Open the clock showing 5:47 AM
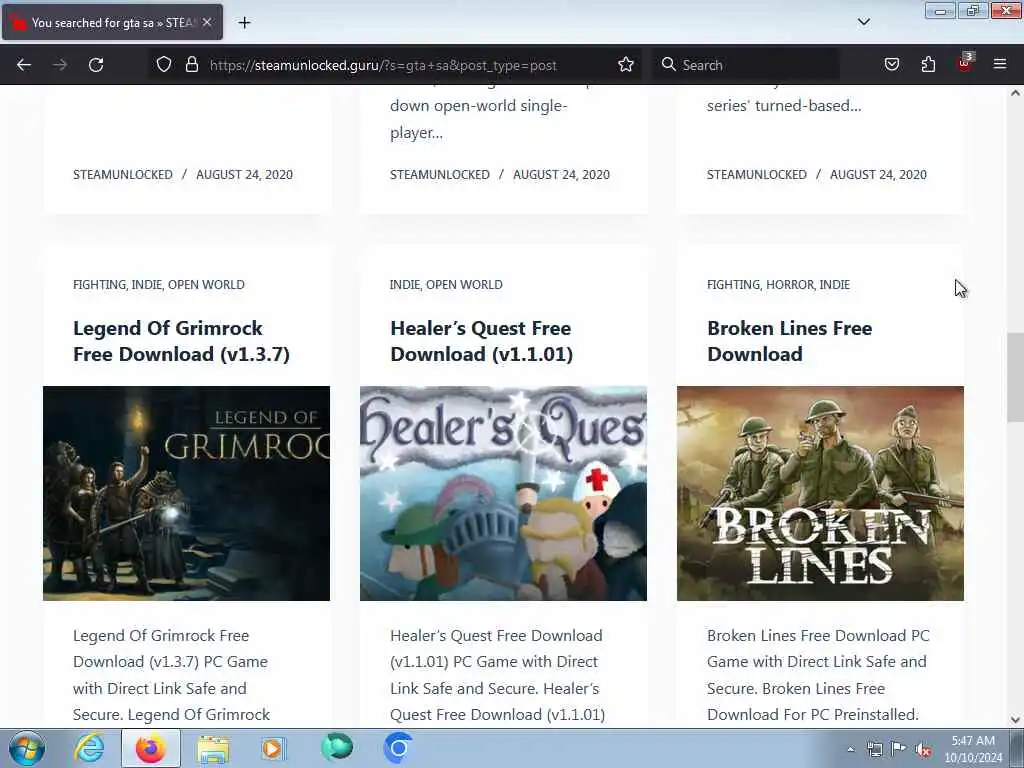 [973, 749]
